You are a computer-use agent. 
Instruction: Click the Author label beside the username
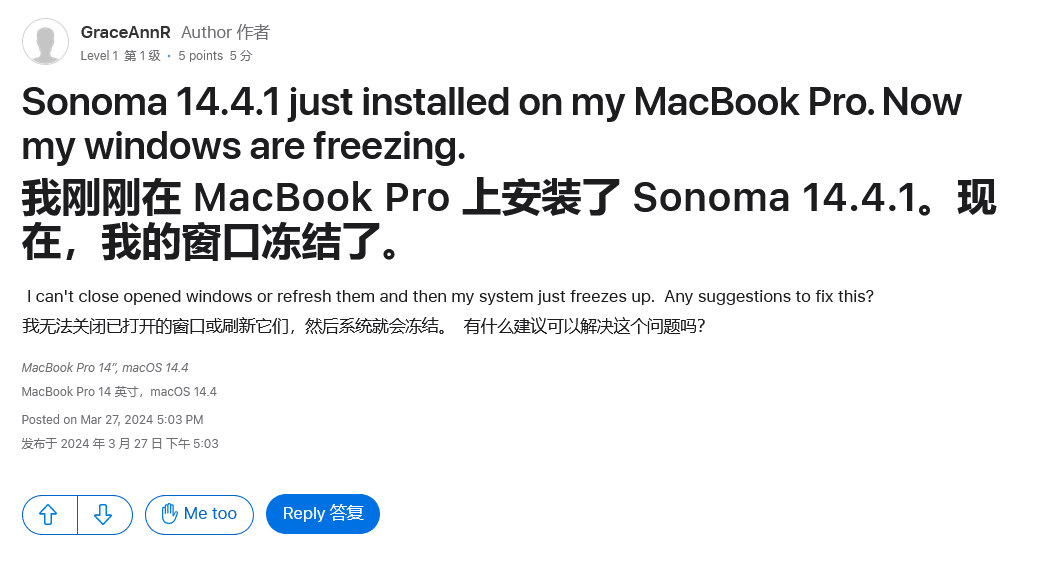[205, 32]
